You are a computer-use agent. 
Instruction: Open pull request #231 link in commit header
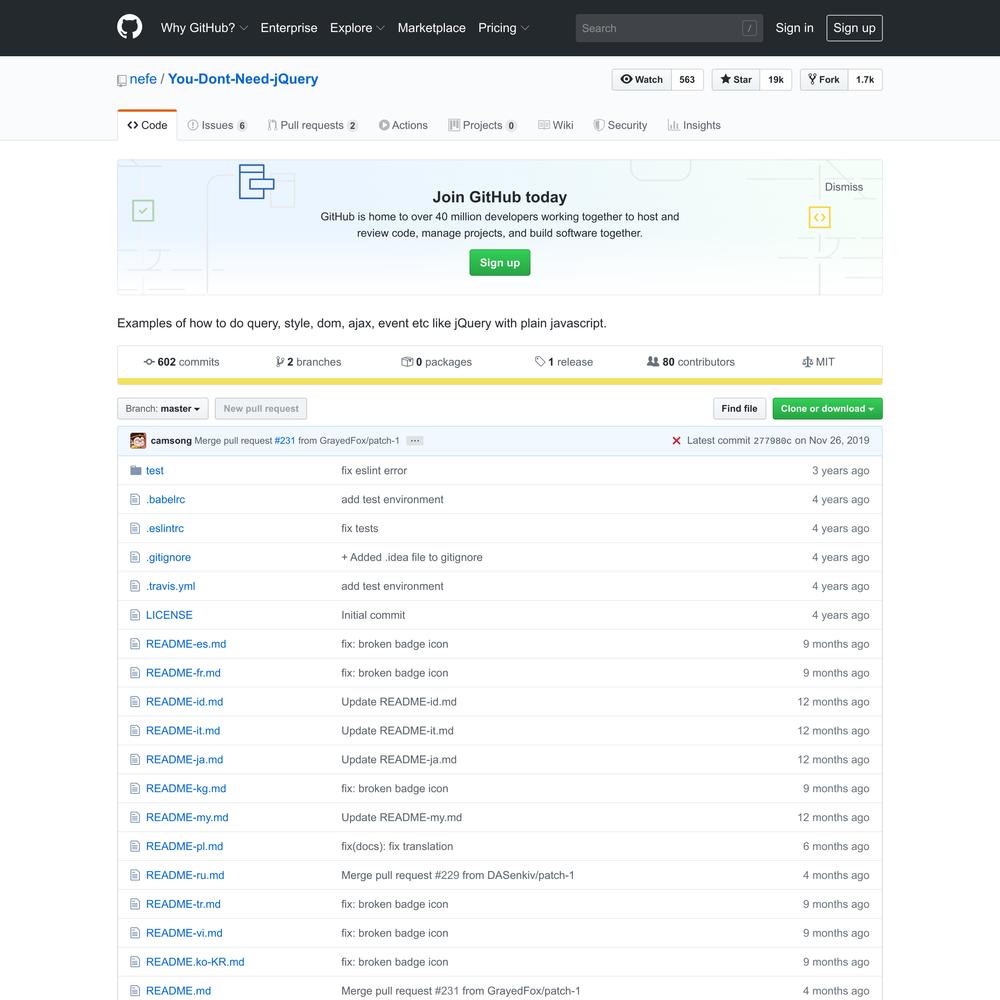coord(284,441)
